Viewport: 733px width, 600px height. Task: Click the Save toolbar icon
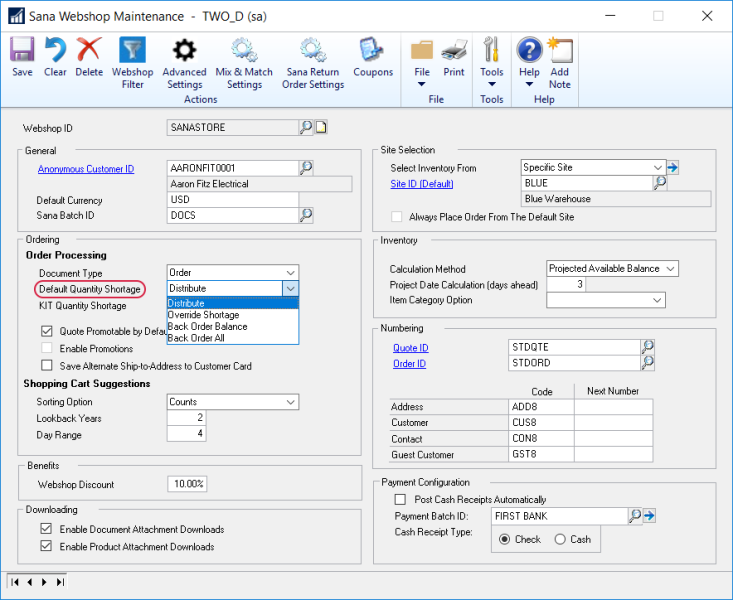tap(22, 50)
